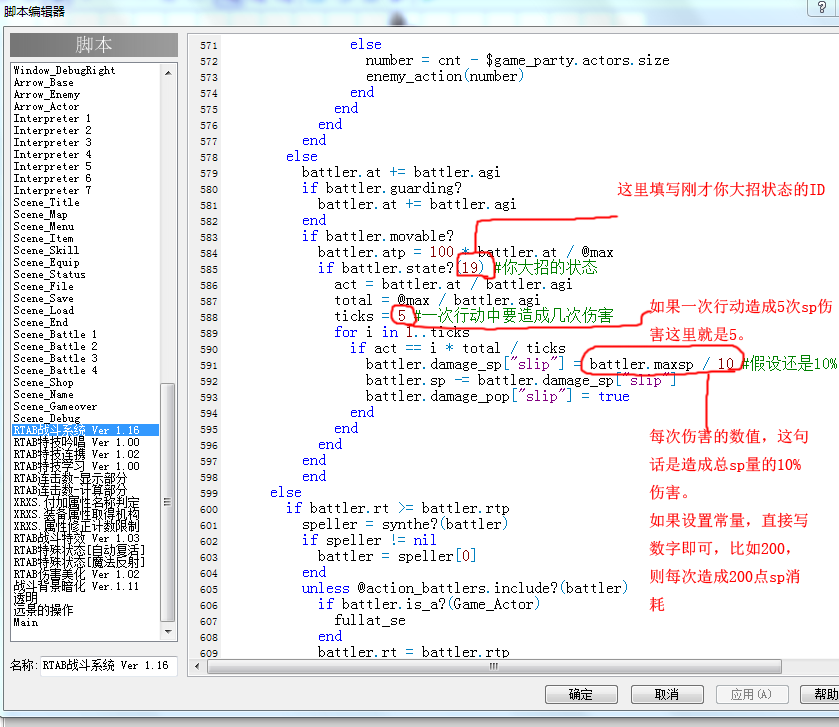Select Scene_Item script
Viewport: 839px width, 727px height.
43,239
